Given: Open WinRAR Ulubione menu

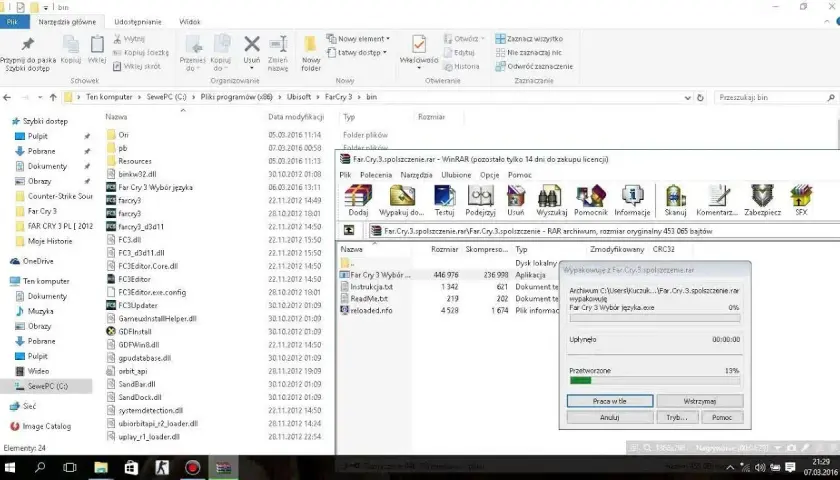Looking at the screenshot, I should (x=456, y=175).
